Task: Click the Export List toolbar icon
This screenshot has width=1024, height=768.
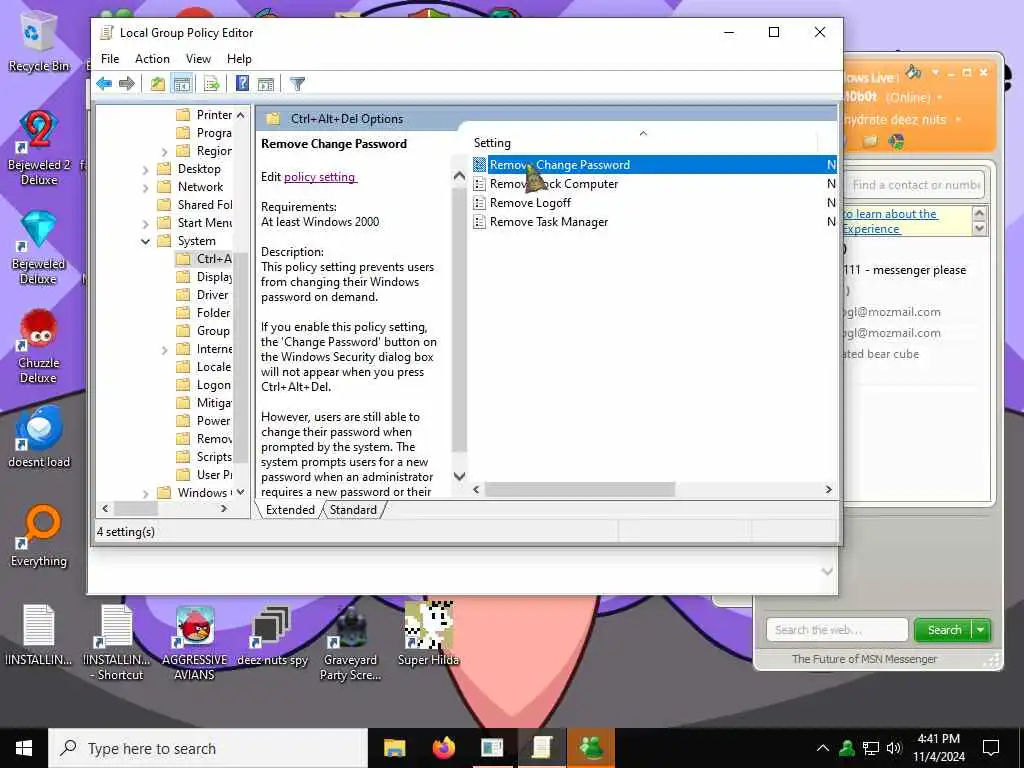Action: pos(211,84)
